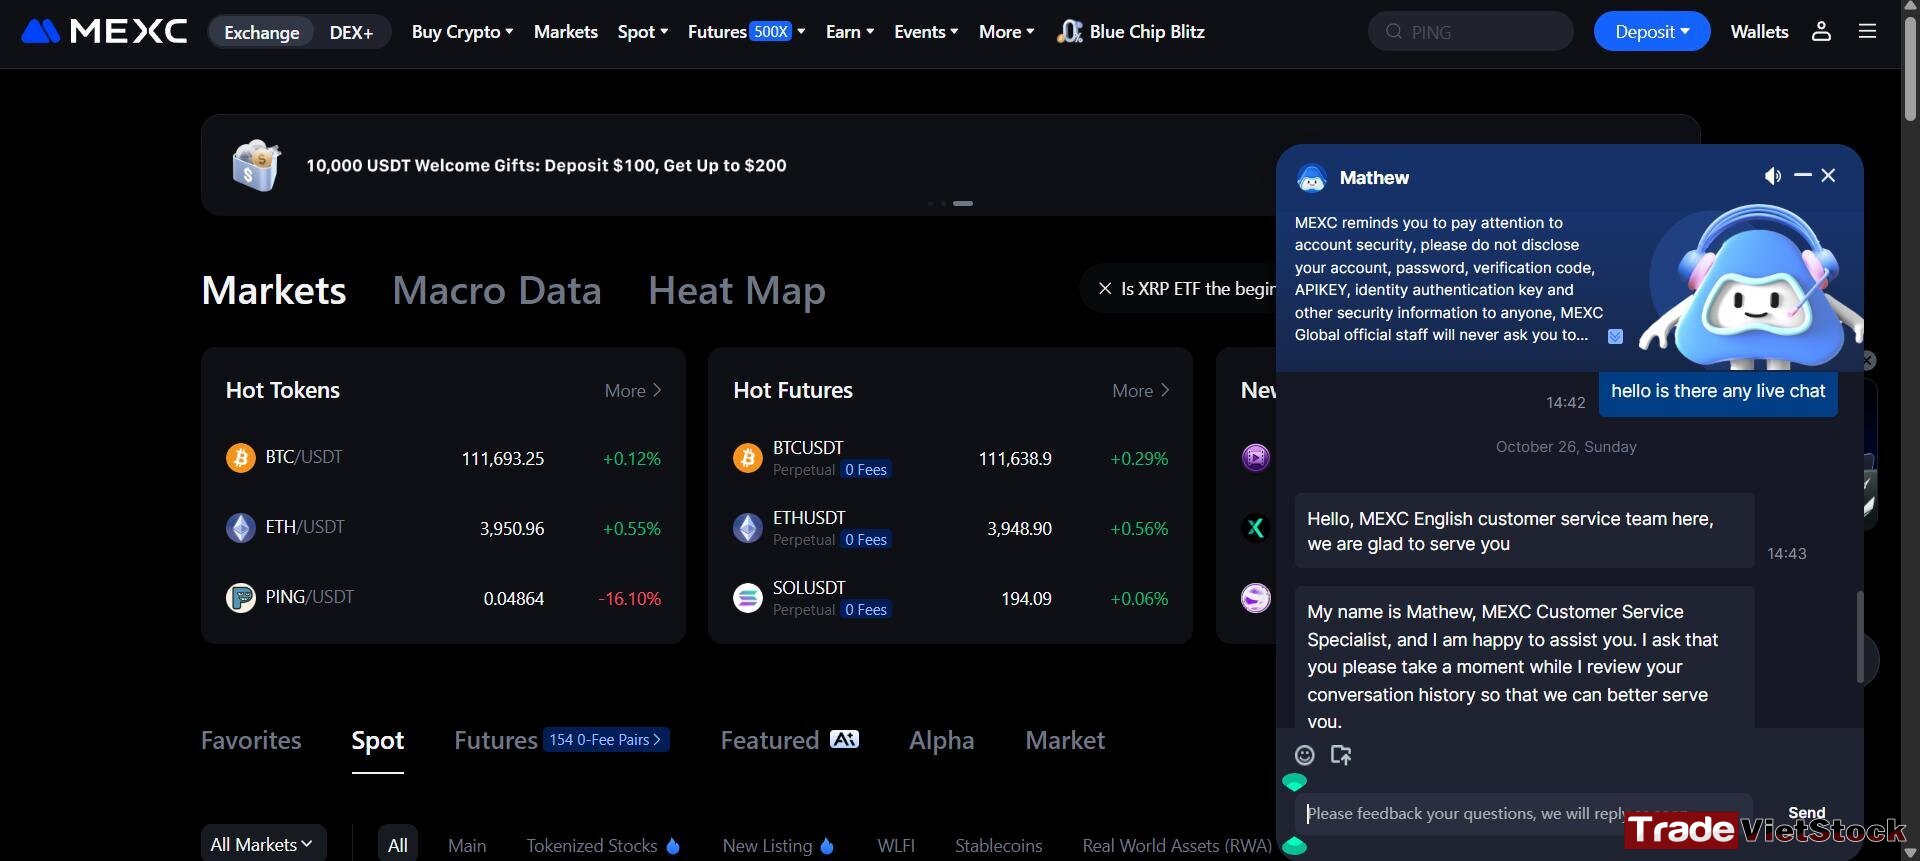This screenshot has height=861, width=1920.
Task: Open emoji picker in chat
Action: [1305, 755]
